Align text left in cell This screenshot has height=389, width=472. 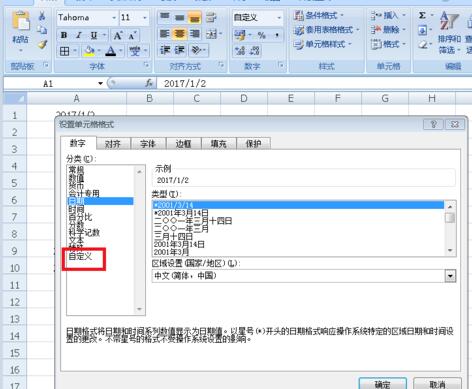point(165,33)
